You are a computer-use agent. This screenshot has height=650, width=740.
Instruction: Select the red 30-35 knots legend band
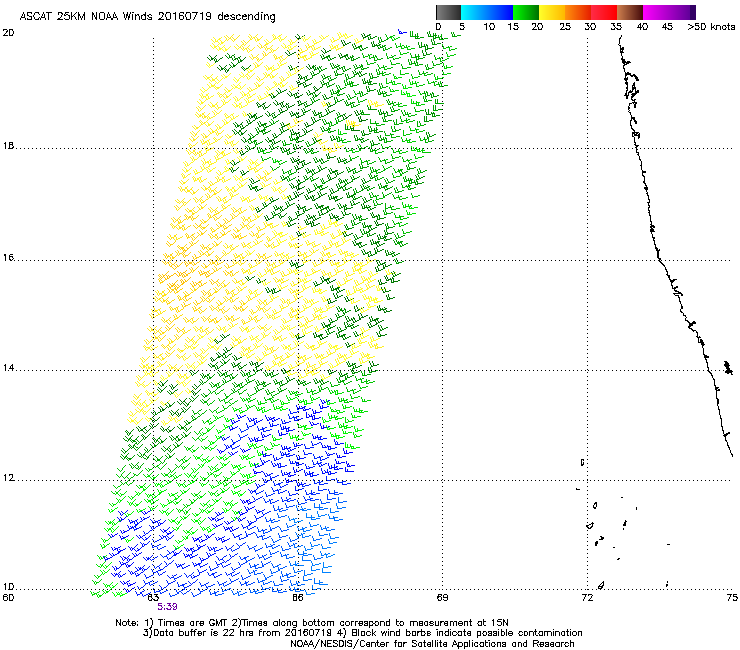pyautogui.click(x=604, y=12)
